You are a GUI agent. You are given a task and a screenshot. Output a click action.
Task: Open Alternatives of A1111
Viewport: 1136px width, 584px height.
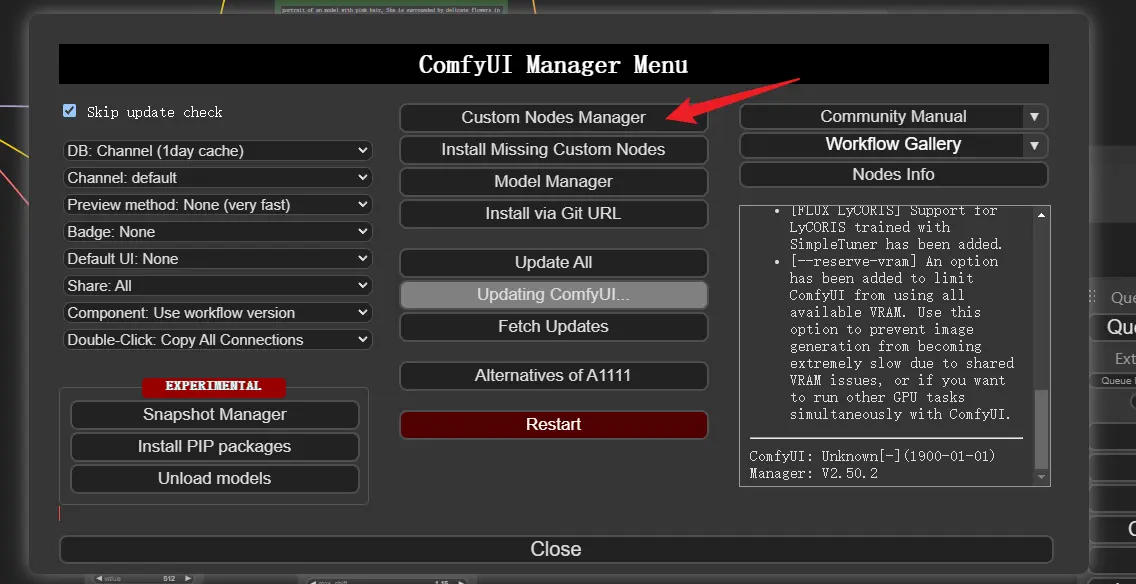tap(554, 375)
